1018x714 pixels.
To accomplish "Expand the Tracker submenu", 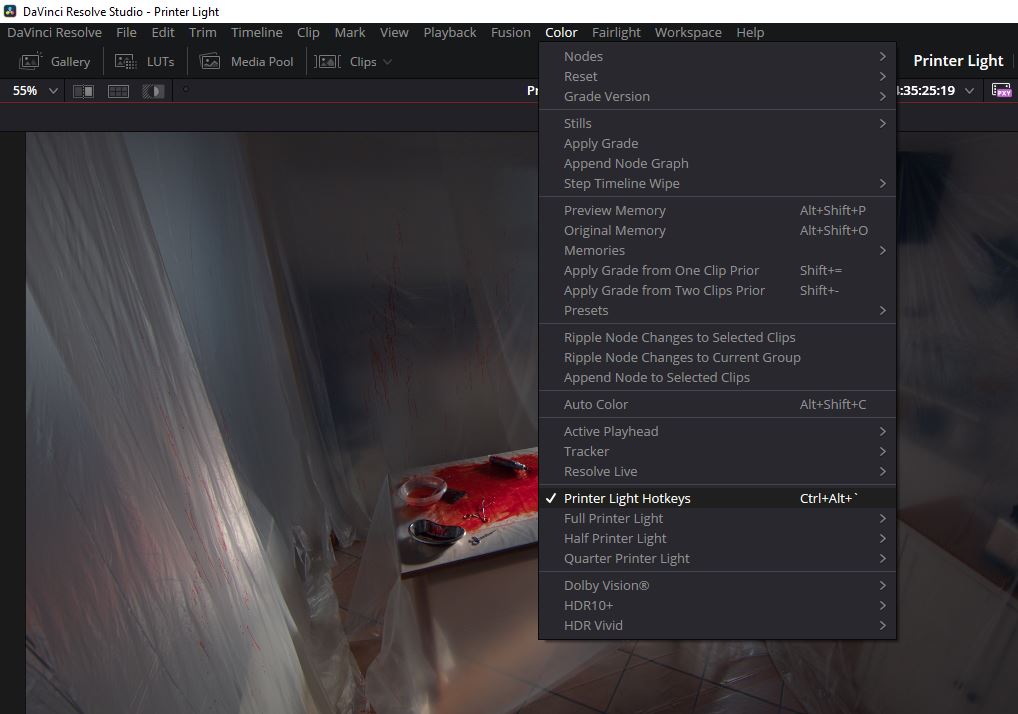I will click(x=717, y=452).
